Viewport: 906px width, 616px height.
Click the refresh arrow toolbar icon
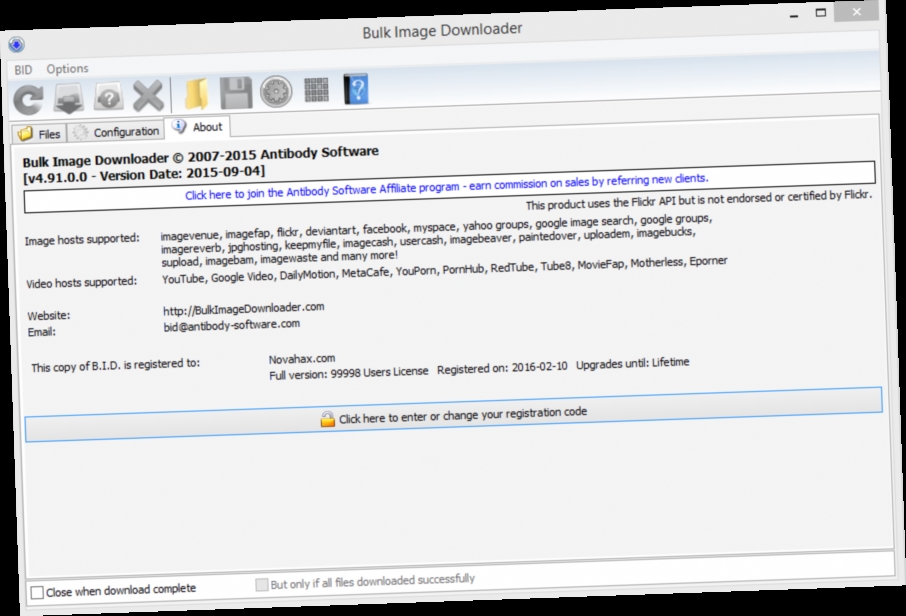click(x=29, y=100)
